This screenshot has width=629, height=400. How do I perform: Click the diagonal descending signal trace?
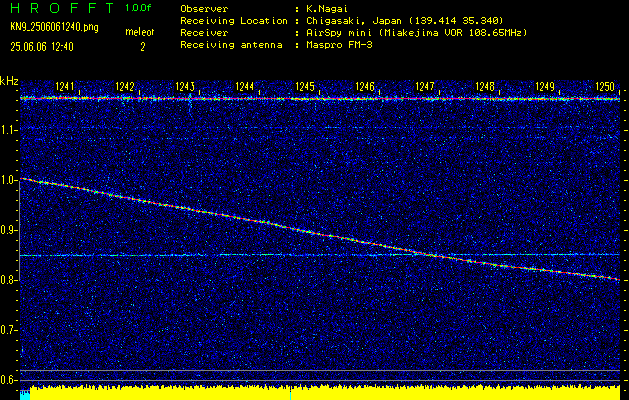320,233
